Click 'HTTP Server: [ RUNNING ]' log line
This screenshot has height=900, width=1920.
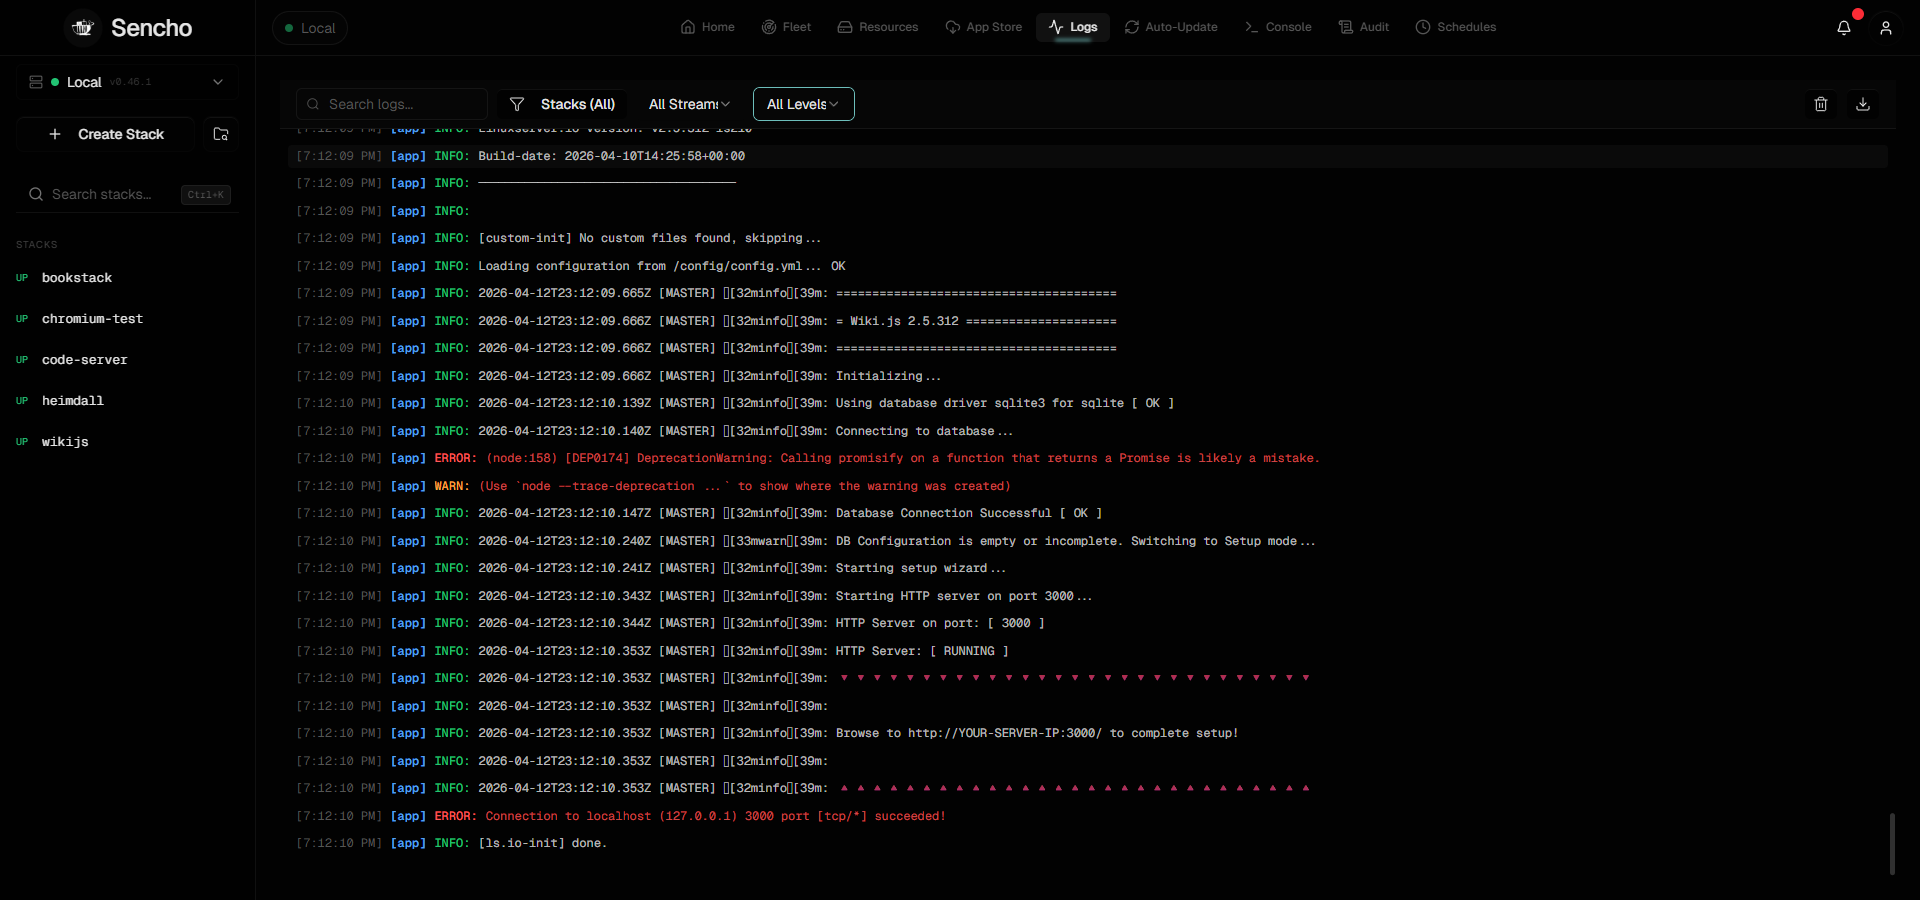(1088, 651)
